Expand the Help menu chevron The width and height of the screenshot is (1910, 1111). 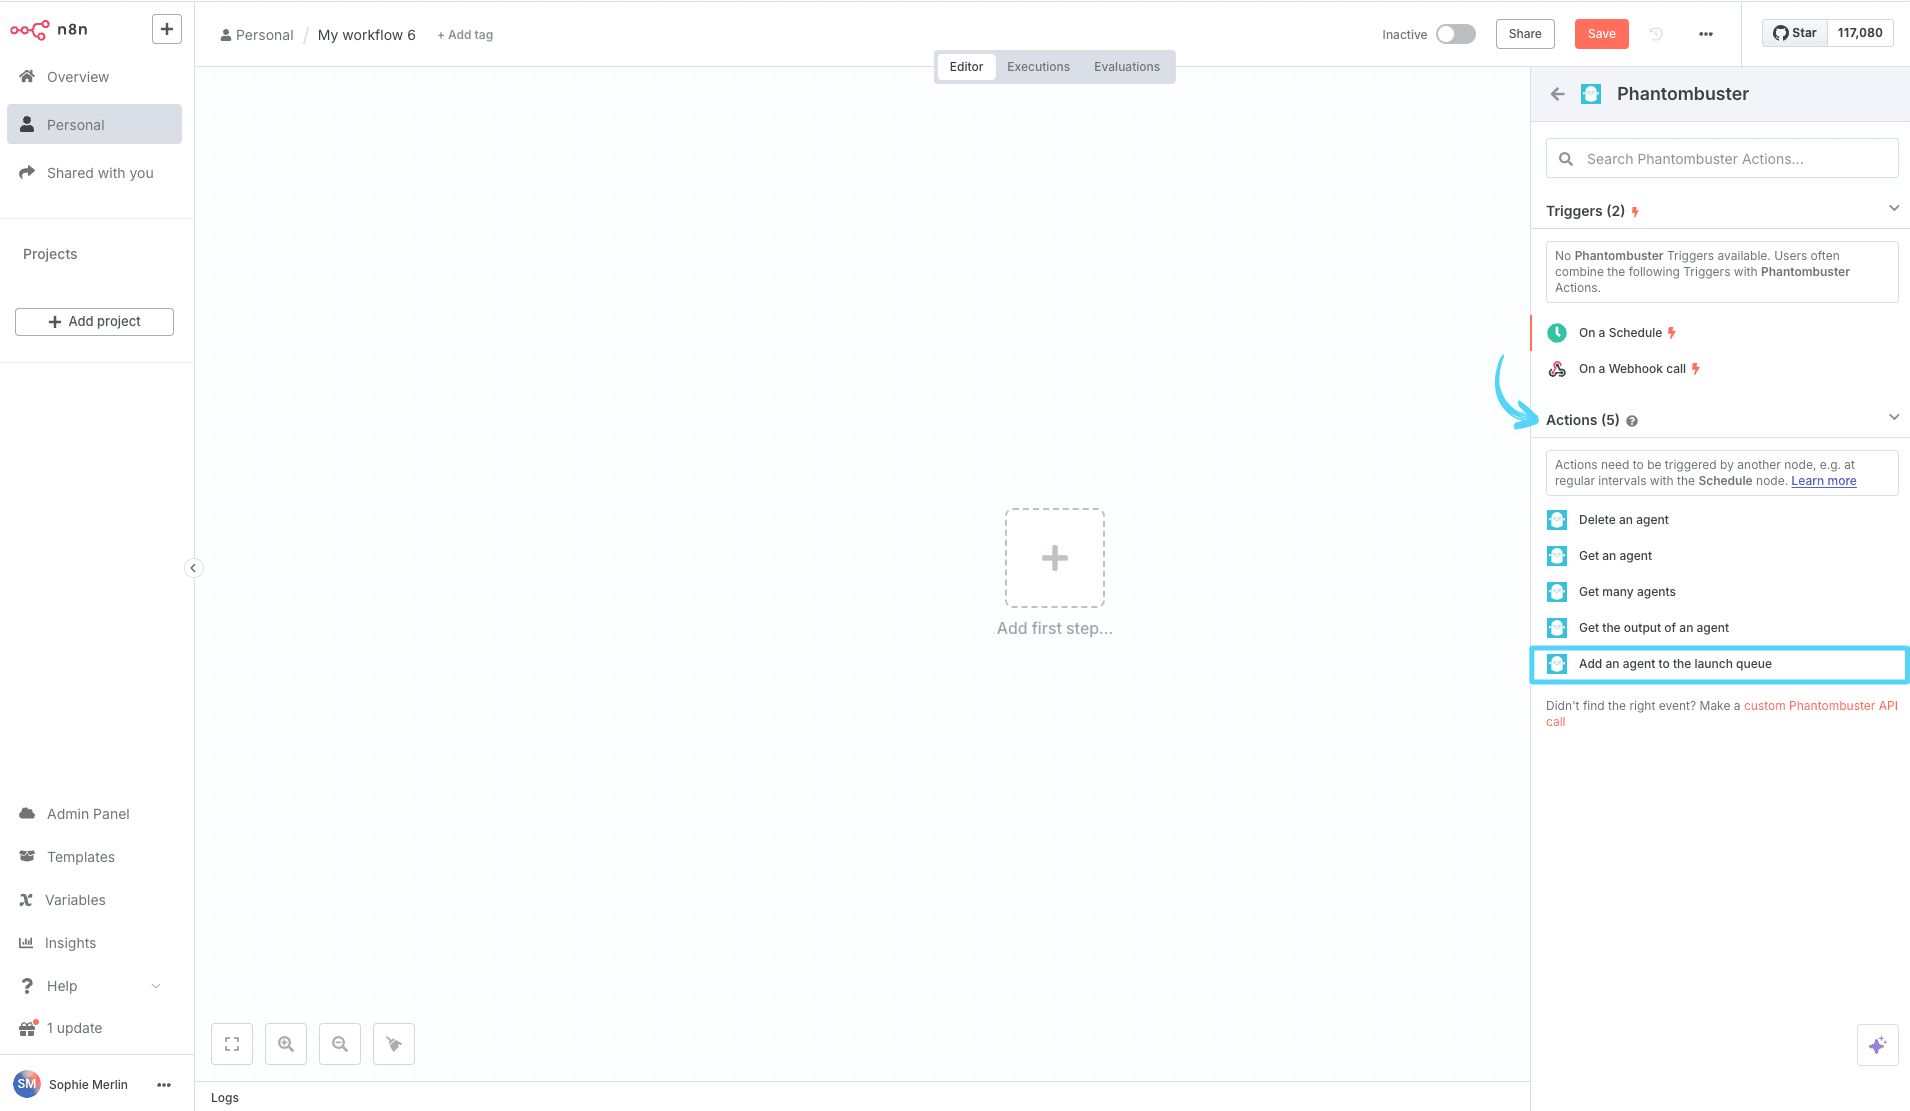tap(156, 986)
